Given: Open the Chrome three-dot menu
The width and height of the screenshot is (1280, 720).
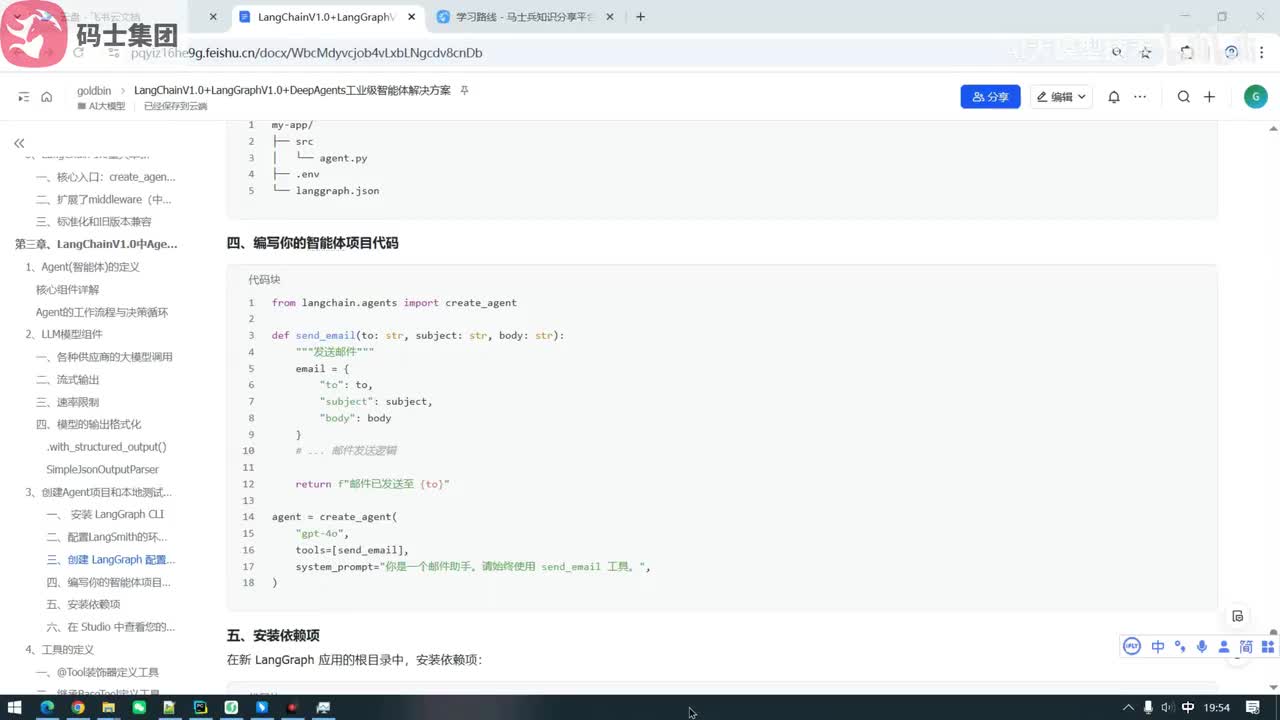Looking at the screenshot, I should [1260, 53].
